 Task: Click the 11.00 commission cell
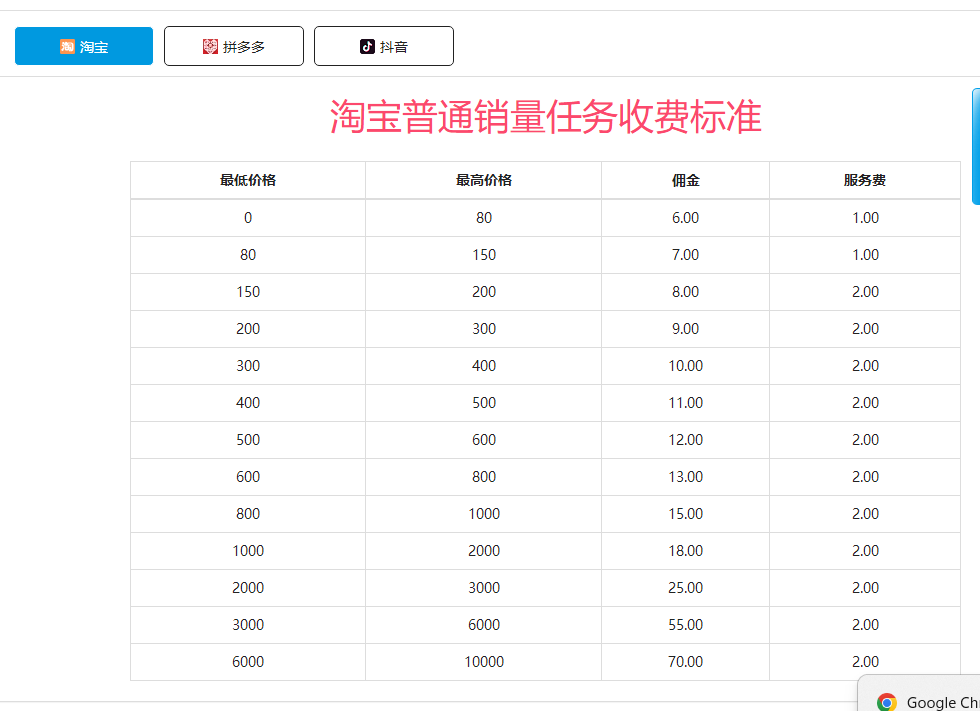pos(686,403)
